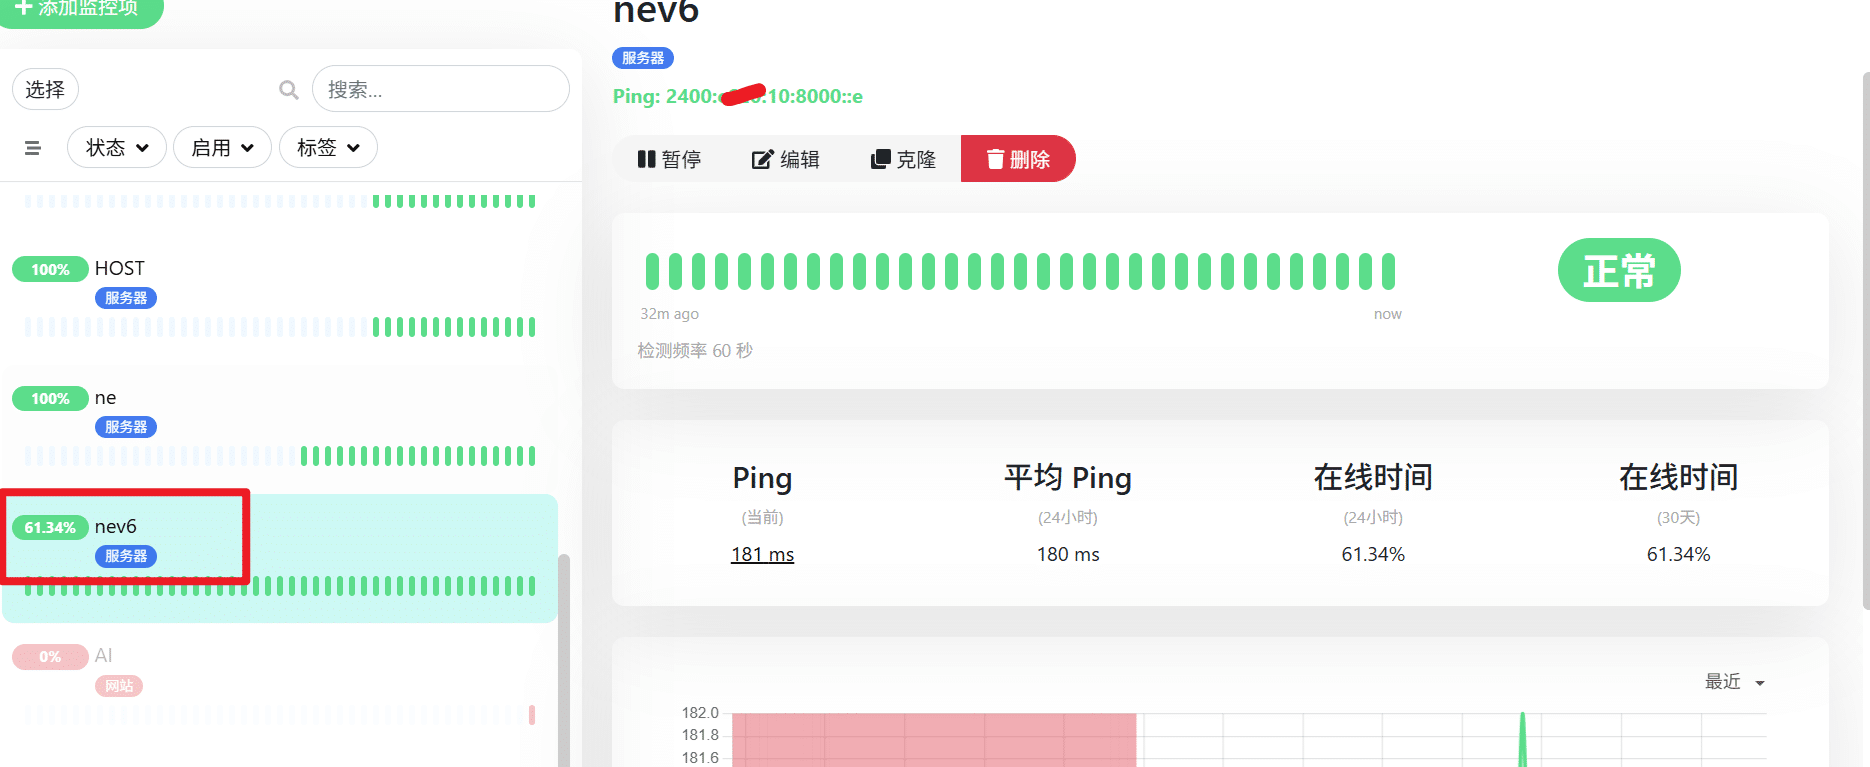Click the 服务器 tag under HOST
This screenshot has height=767, width=1870.
[x=126, y=298]
